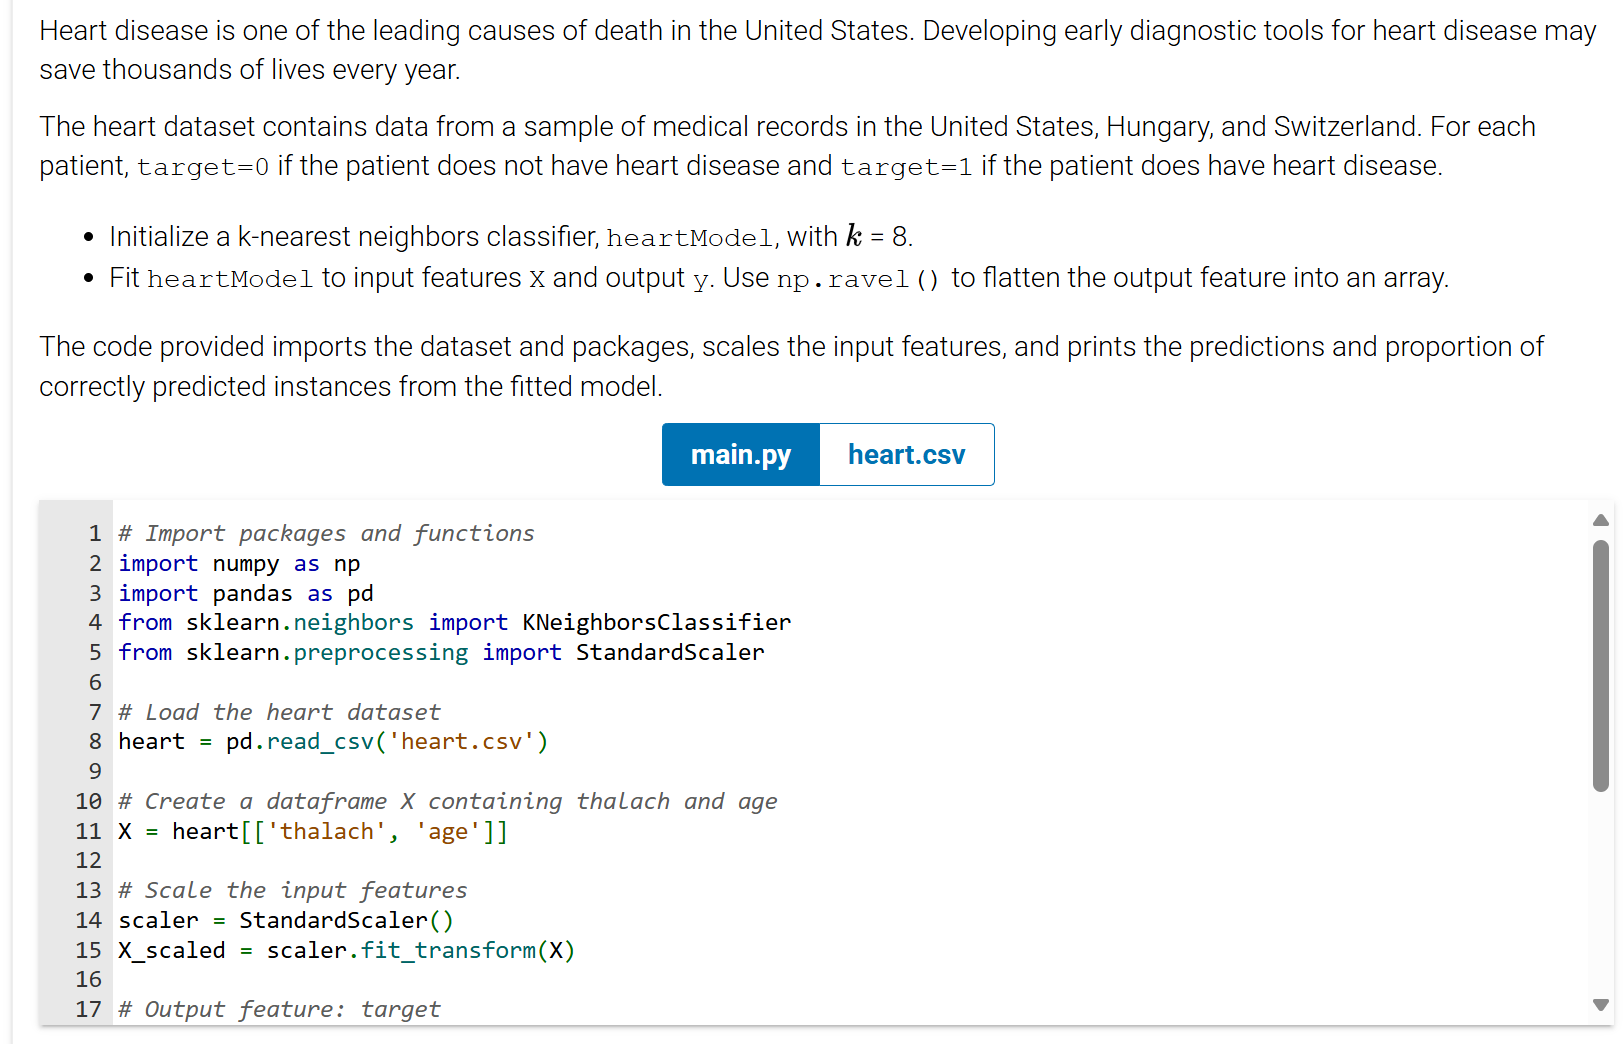Place cursor on the 'import numpy as np' line
This screenshot has height=1044, width=1624.
coord(239,564)
